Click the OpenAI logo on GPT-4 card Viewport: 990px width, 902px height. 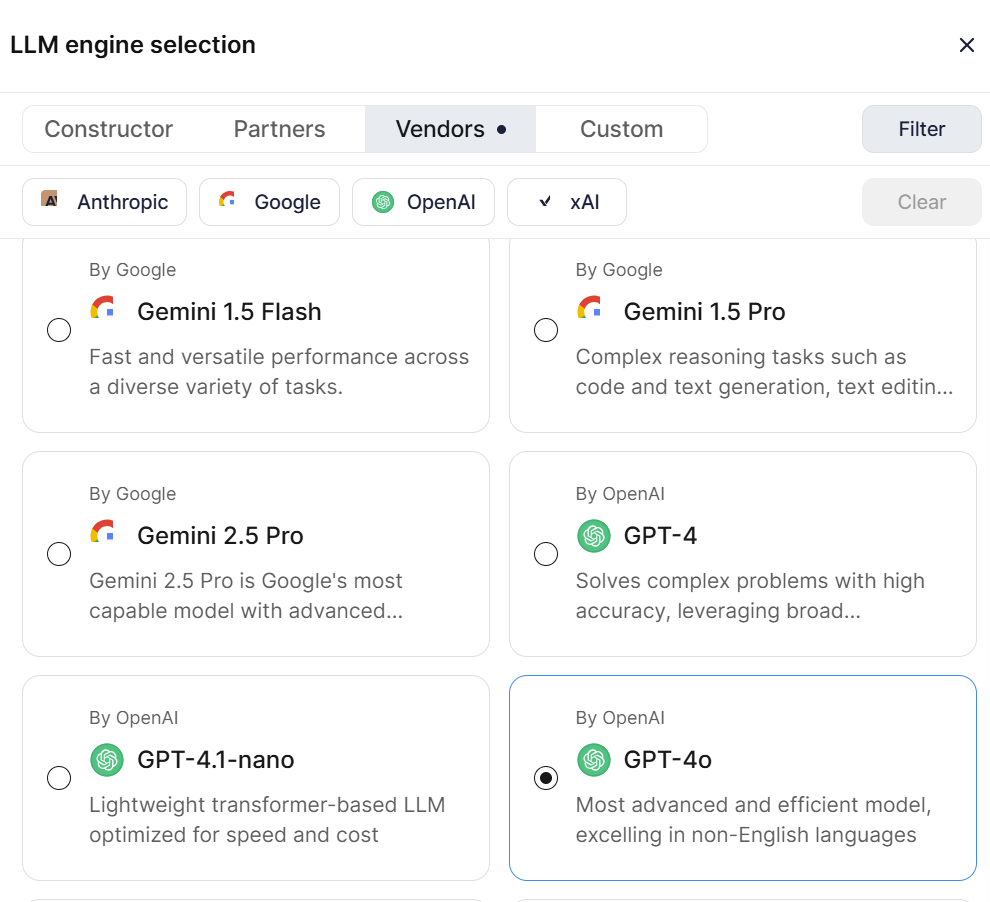tap(594, 536)
